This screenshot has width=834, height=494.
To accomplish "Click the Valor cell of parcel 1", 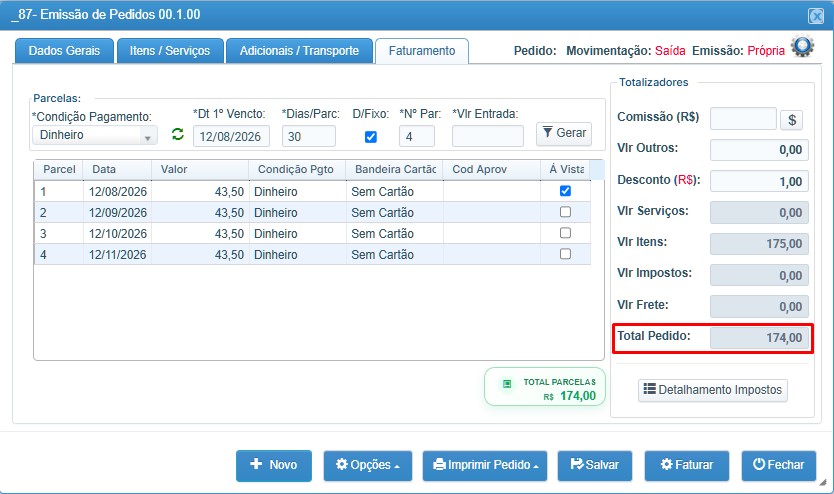I will (201, 191).
